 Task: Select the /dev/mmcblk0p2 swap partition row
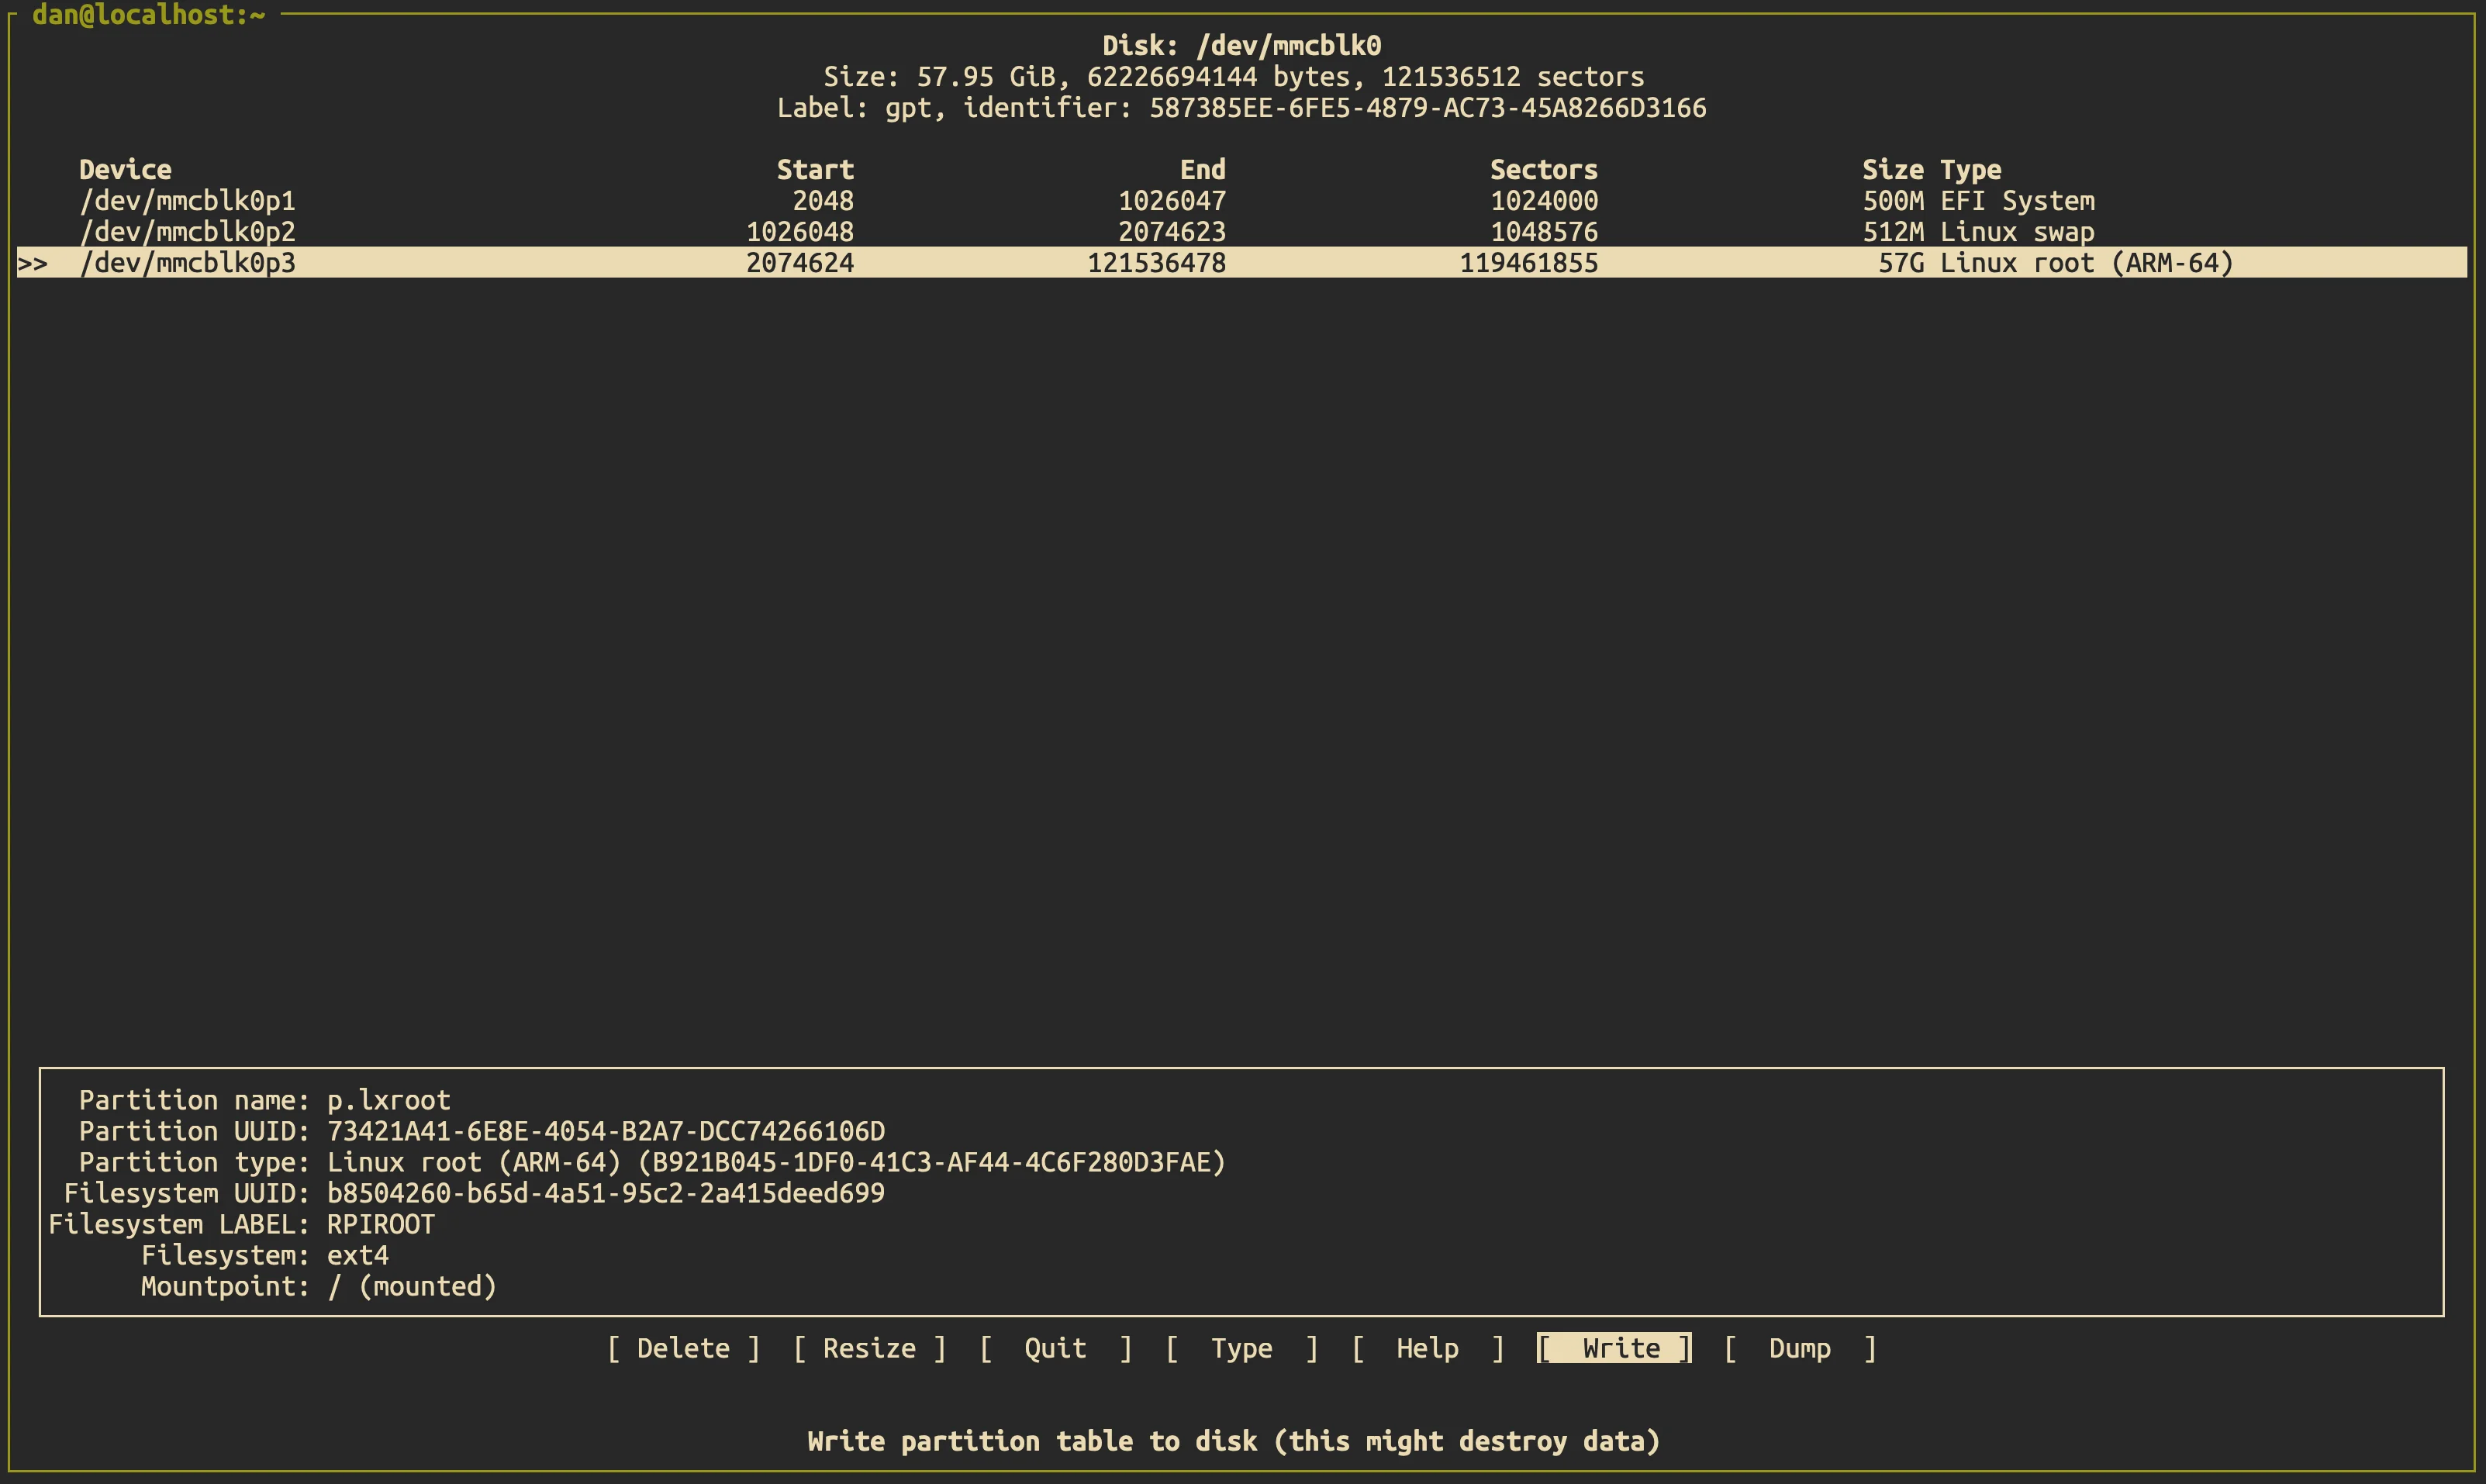pos(188,232)
